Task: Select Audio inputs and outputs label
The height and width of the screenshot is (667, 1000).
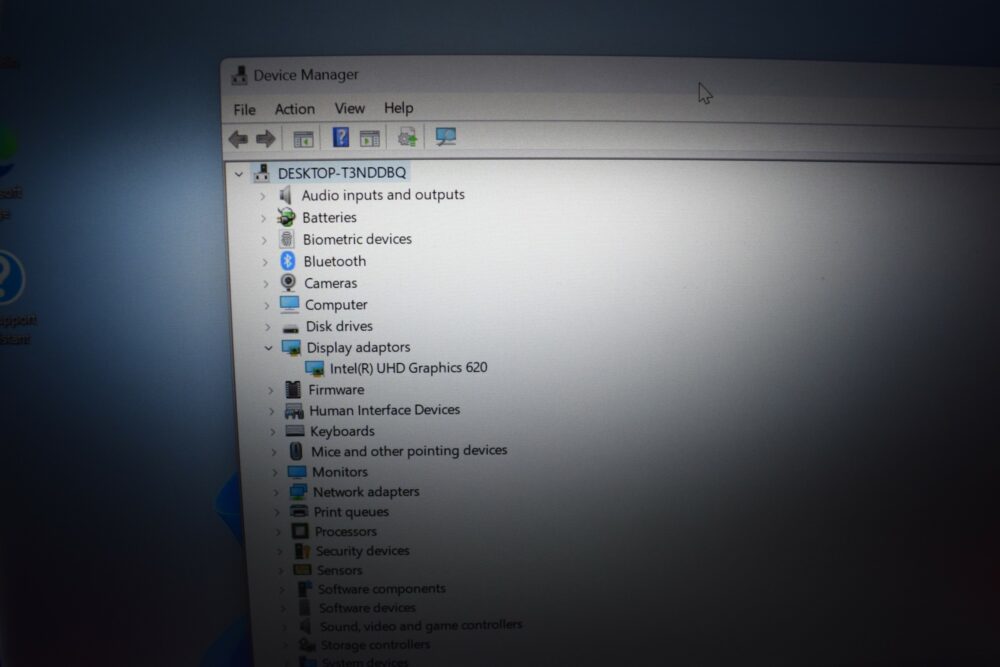Action: [383, 195]
